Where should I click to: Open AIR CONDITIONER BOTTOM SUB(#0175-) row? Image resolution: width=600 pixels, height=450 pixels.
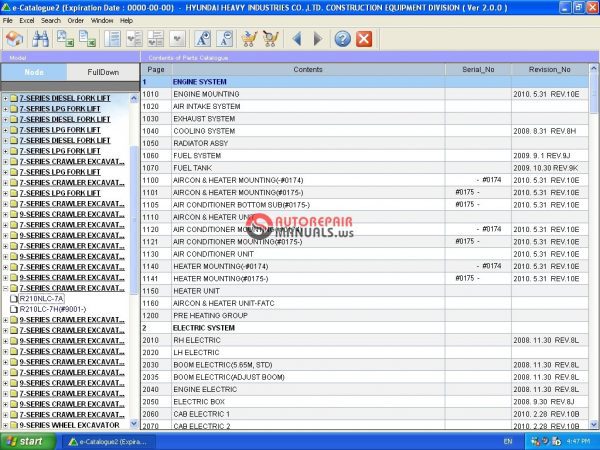point(365,205)
